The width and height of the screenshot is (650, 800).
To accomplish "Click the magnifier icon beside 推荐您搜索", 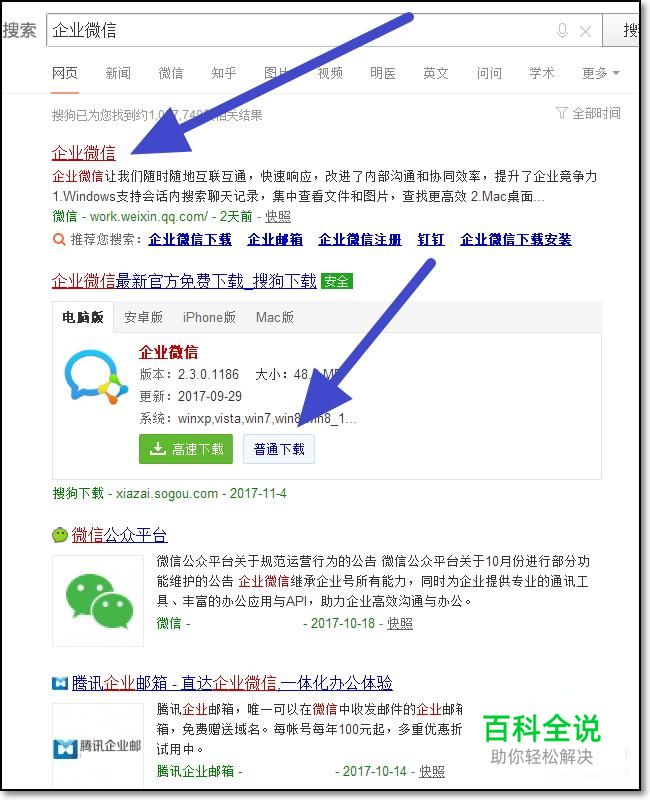I will [59, 239].
